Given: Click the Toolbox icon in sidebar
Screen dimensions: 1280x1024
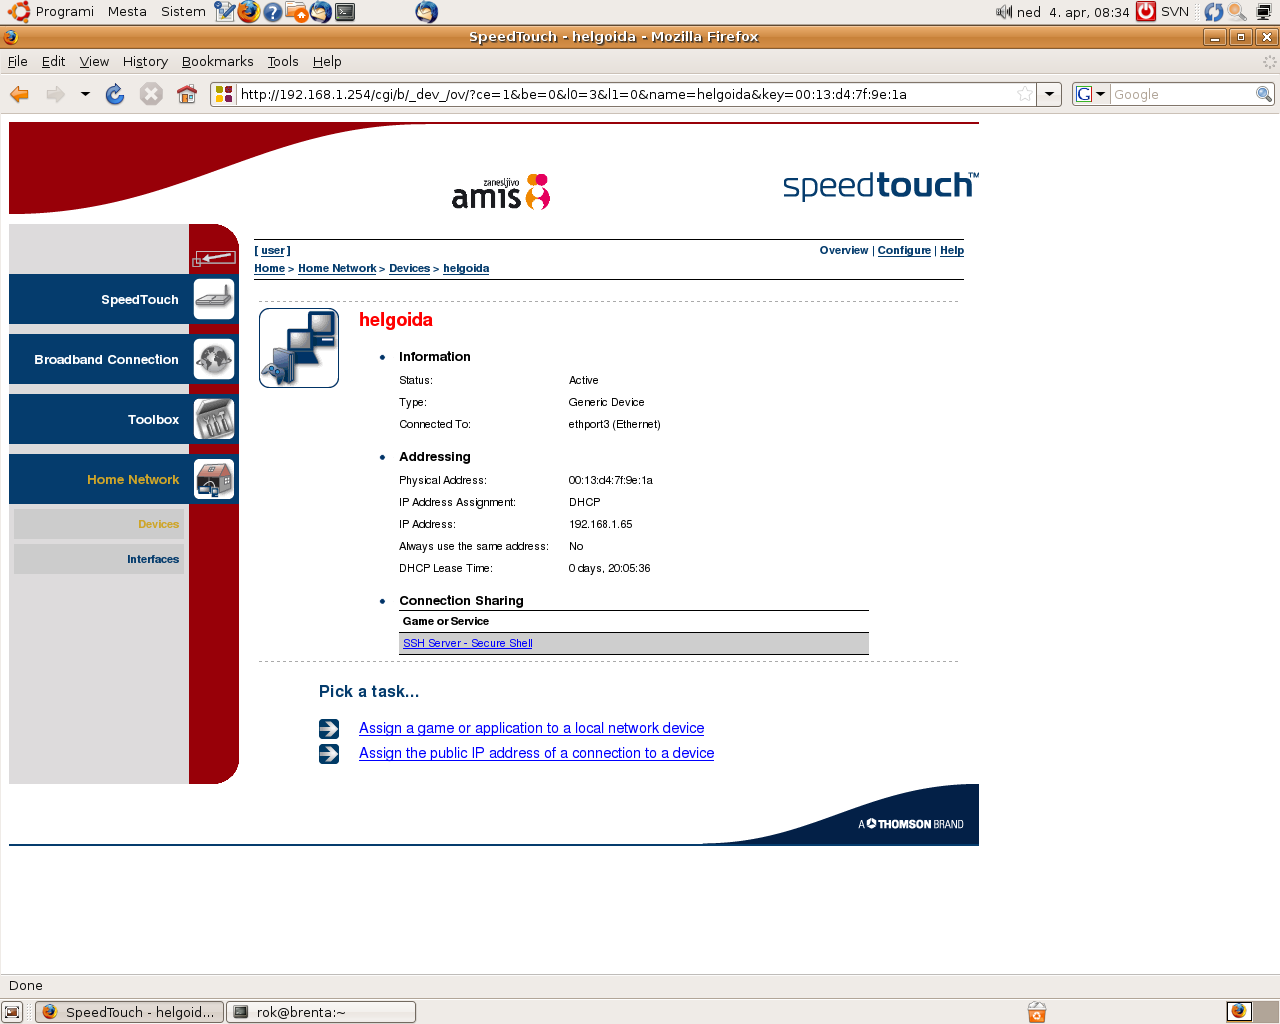Looking at the screenshot, I should (x=214, y=419).
